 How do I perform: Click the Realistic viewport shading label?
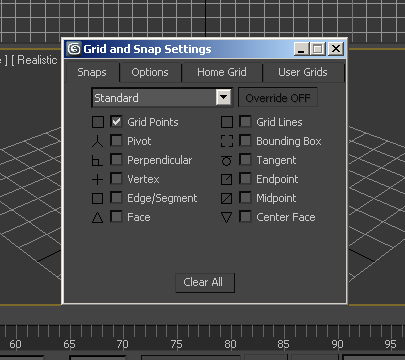[x=37, y=60]
